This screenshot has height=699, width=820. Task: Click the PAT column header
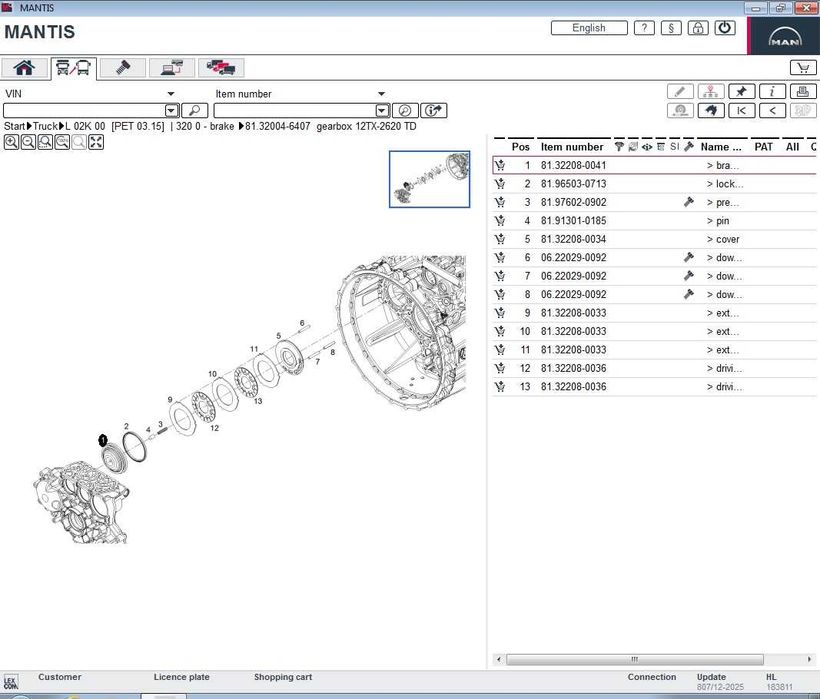click(x=764, y=147)
